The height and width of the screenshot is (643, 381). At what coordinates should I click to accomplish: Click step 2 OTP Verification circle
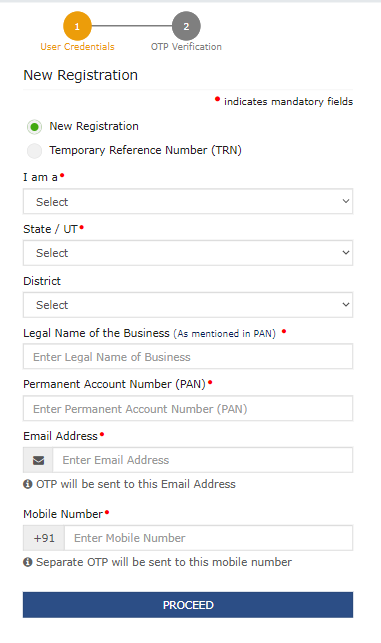pos(186,26)
